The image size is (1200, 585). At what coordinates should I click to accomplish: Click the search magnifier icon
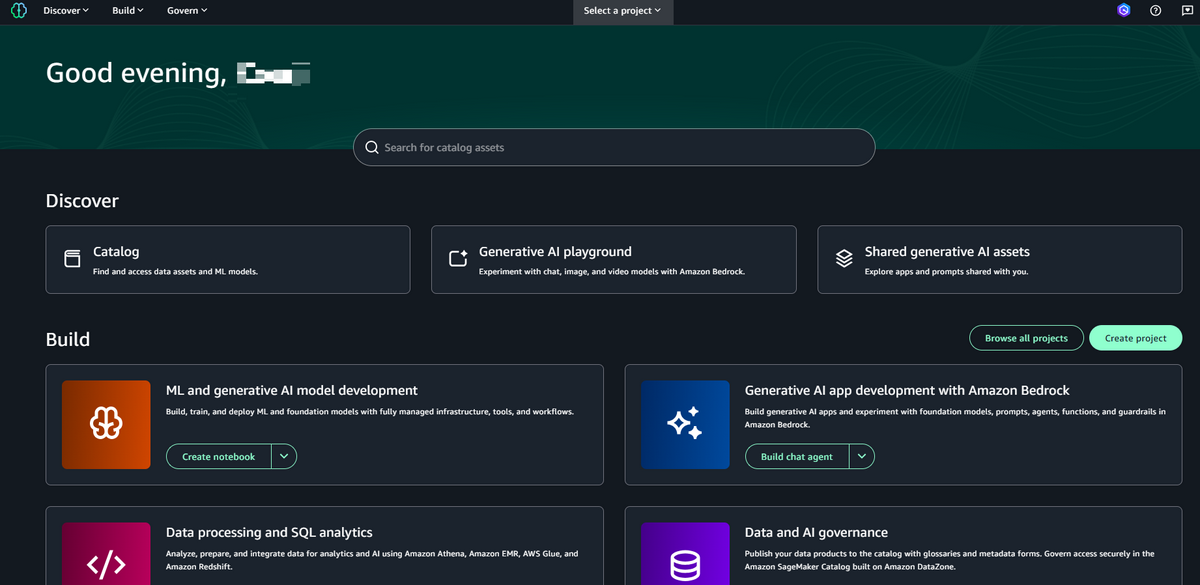point(371,147)
